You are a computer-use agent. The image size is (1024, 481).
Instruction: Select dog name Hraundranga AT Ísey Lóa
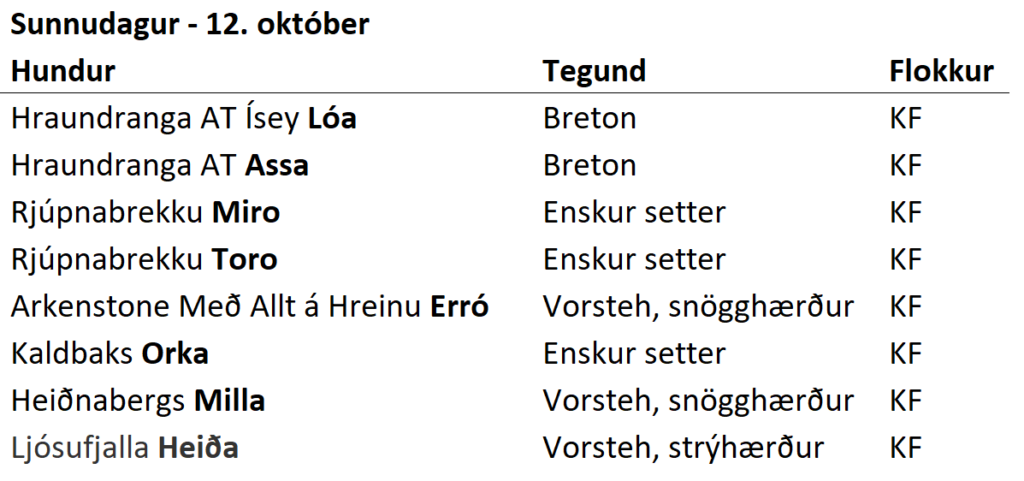(x=184, y=119)
